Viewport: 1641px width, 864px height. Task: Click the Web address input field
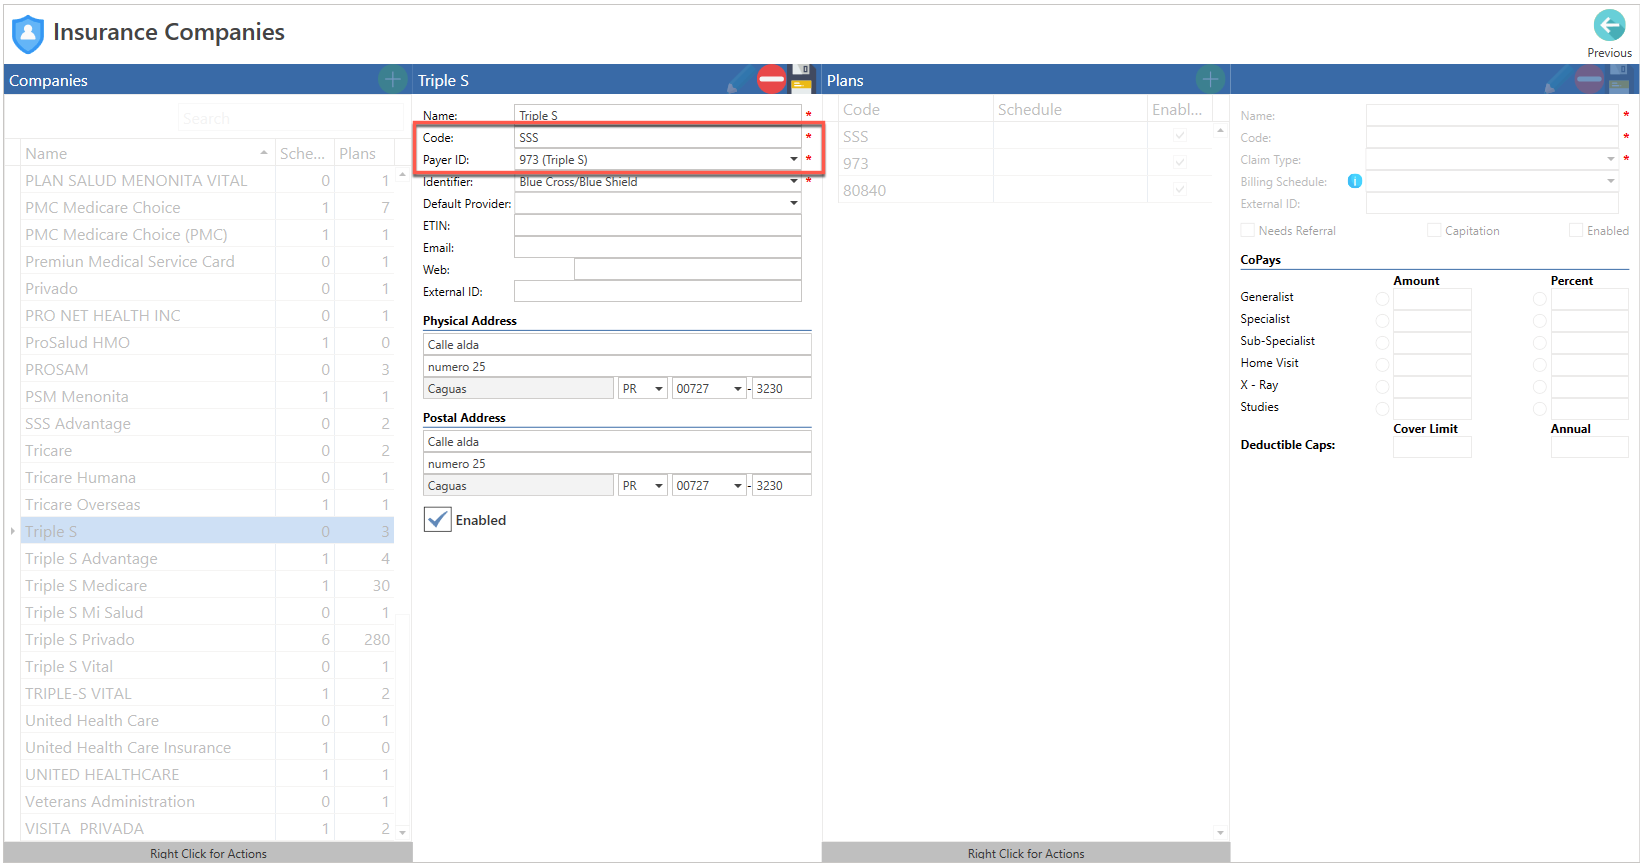pos(687,269)
